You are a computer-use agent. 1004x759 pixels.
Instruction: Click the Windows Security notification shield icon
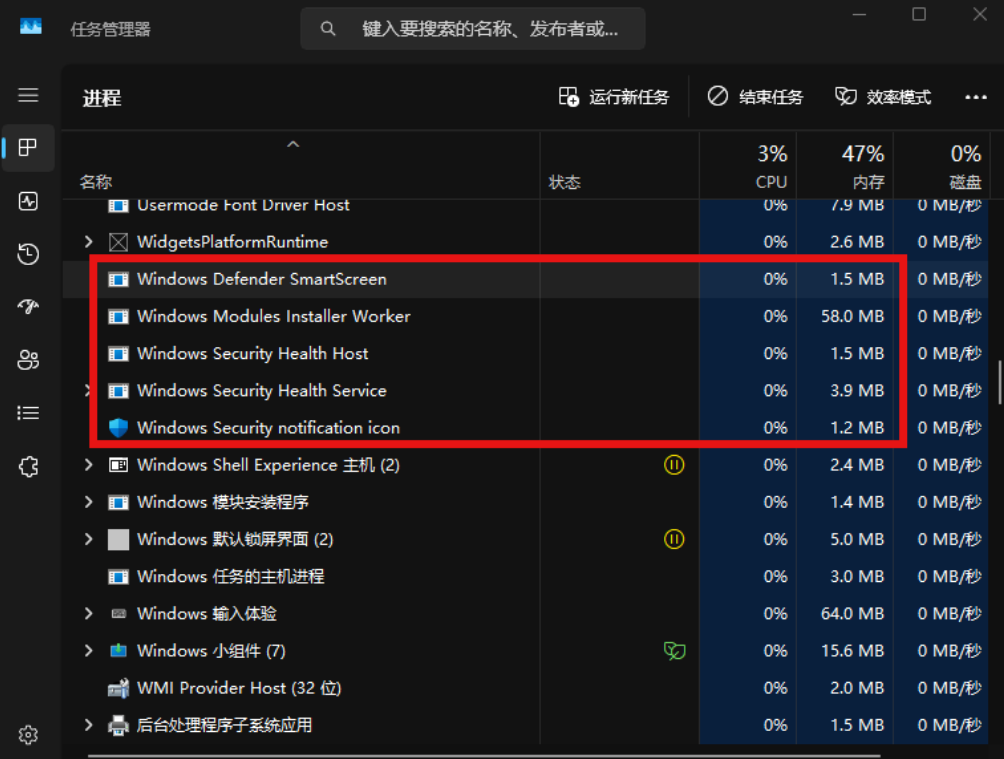pos(118,428)
